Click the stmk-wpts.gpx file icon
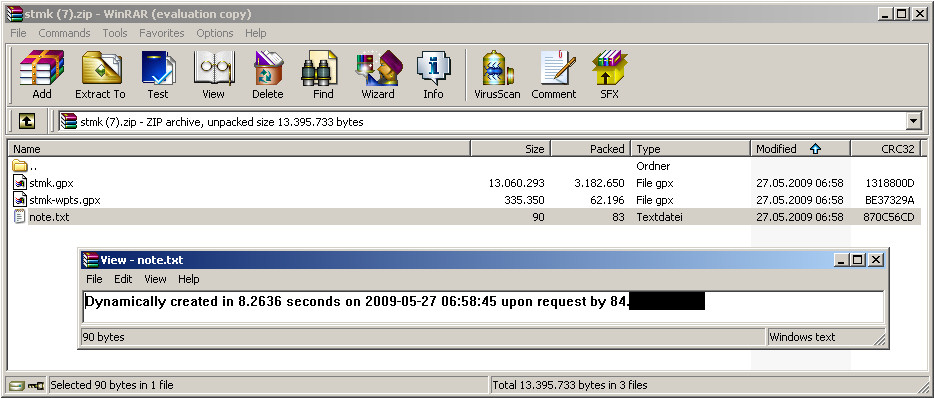Image resolution: width=934 pixels, height=398 pixels. click(20, 200)
